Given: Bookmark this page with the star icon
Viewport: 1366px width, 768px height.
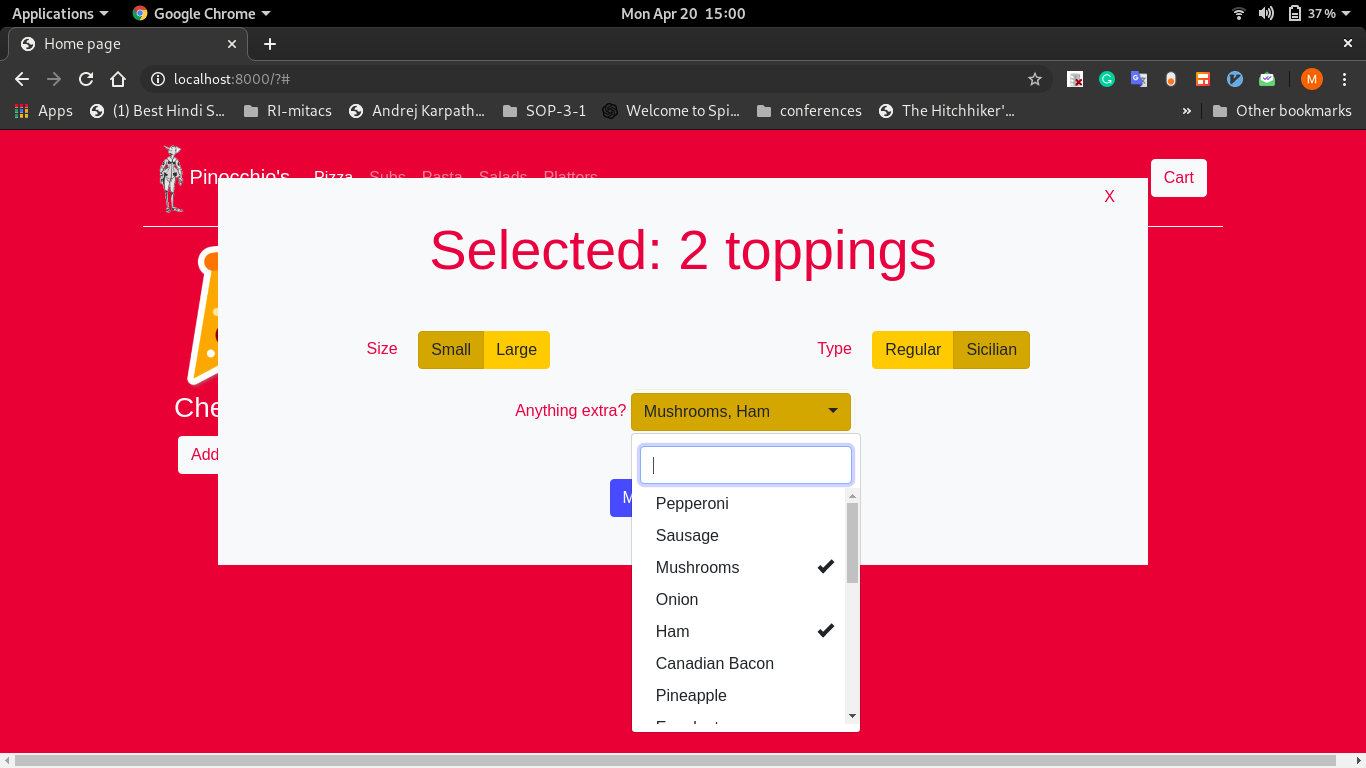Looking at the screenshot, I should pos(1035,79).
